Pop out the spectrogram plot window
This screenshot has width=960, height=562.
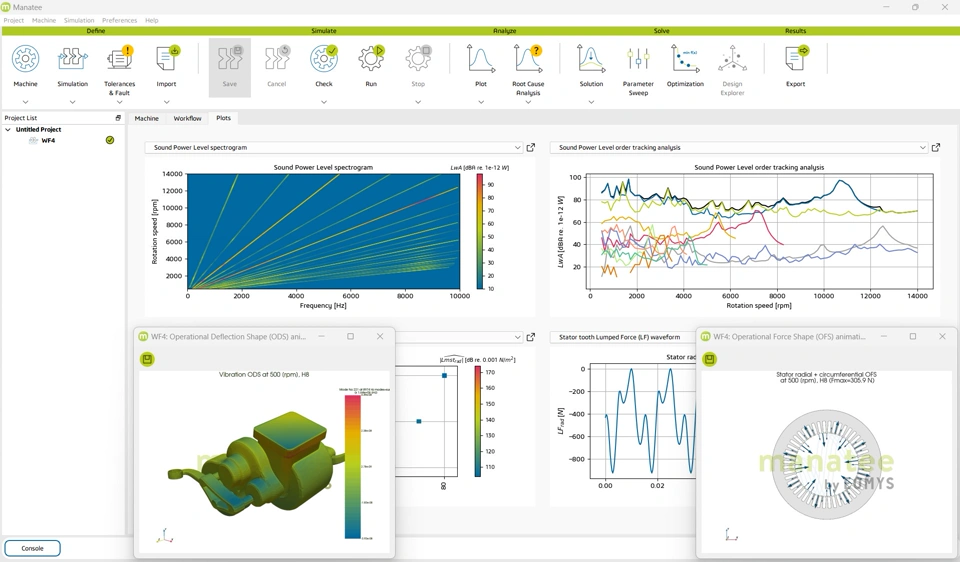pos(531,148)
